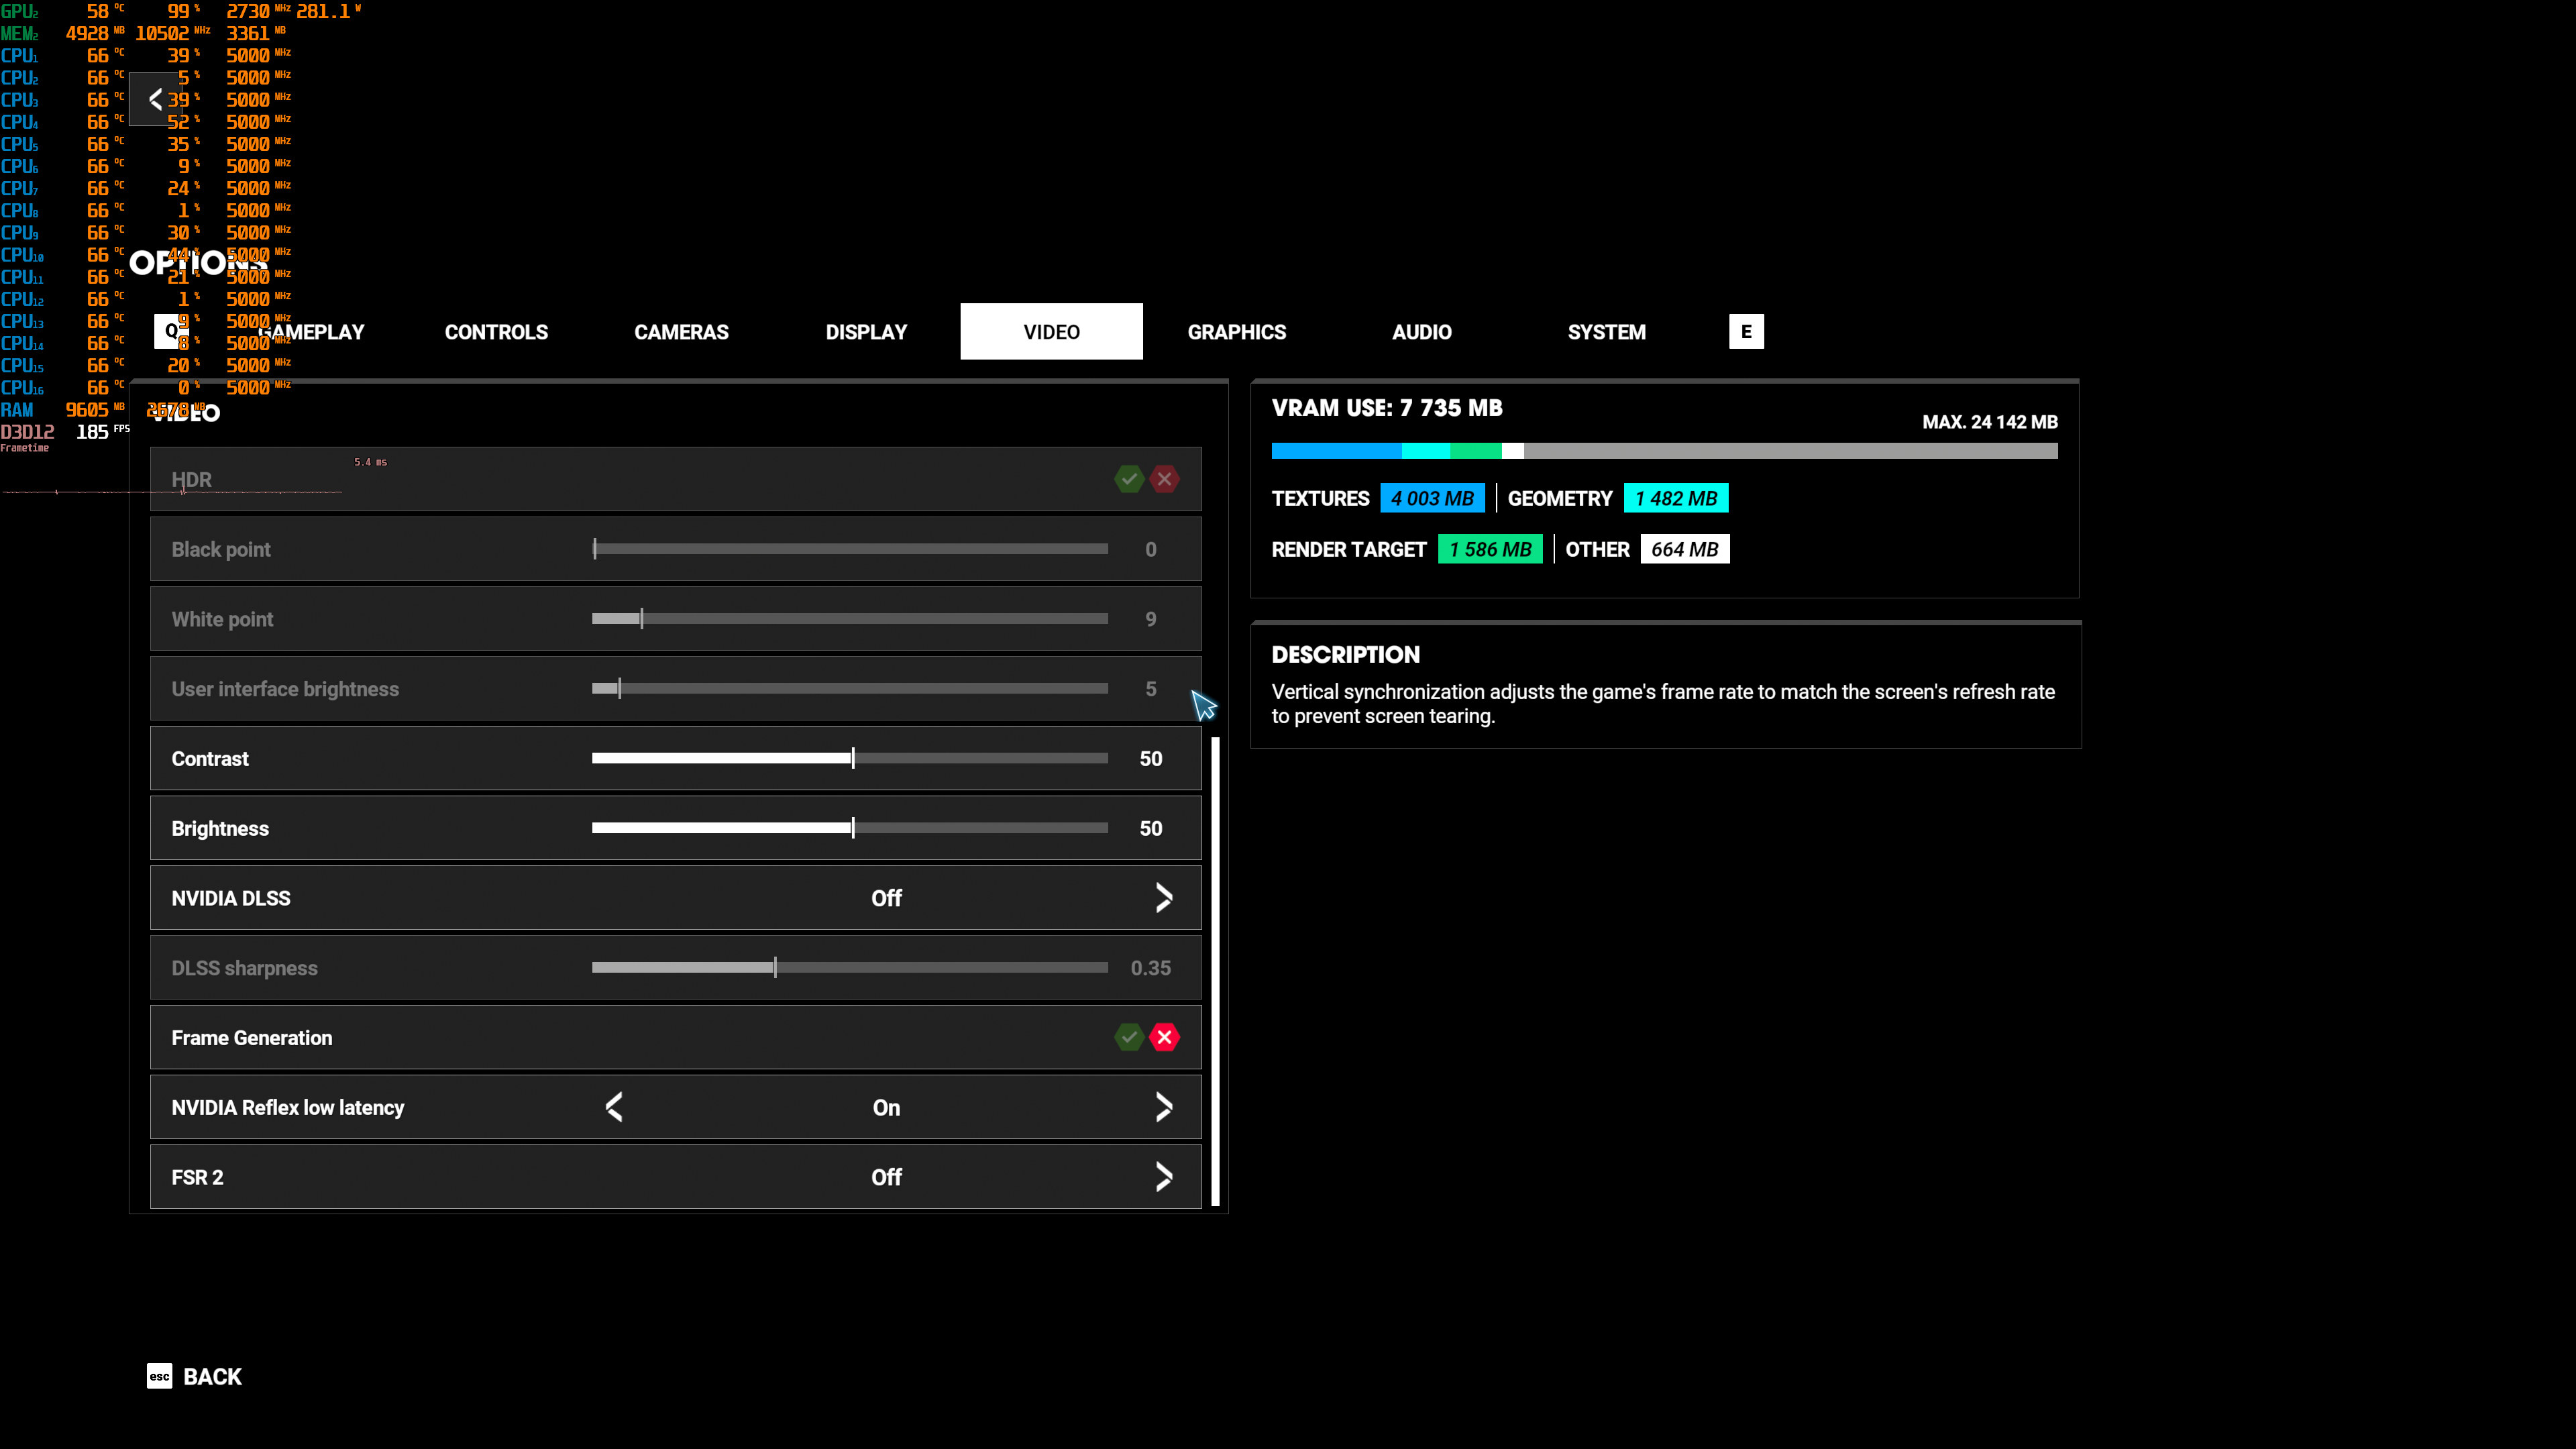
Task: Click the back arrow icon at top left
Action: (x=155, y=99)
